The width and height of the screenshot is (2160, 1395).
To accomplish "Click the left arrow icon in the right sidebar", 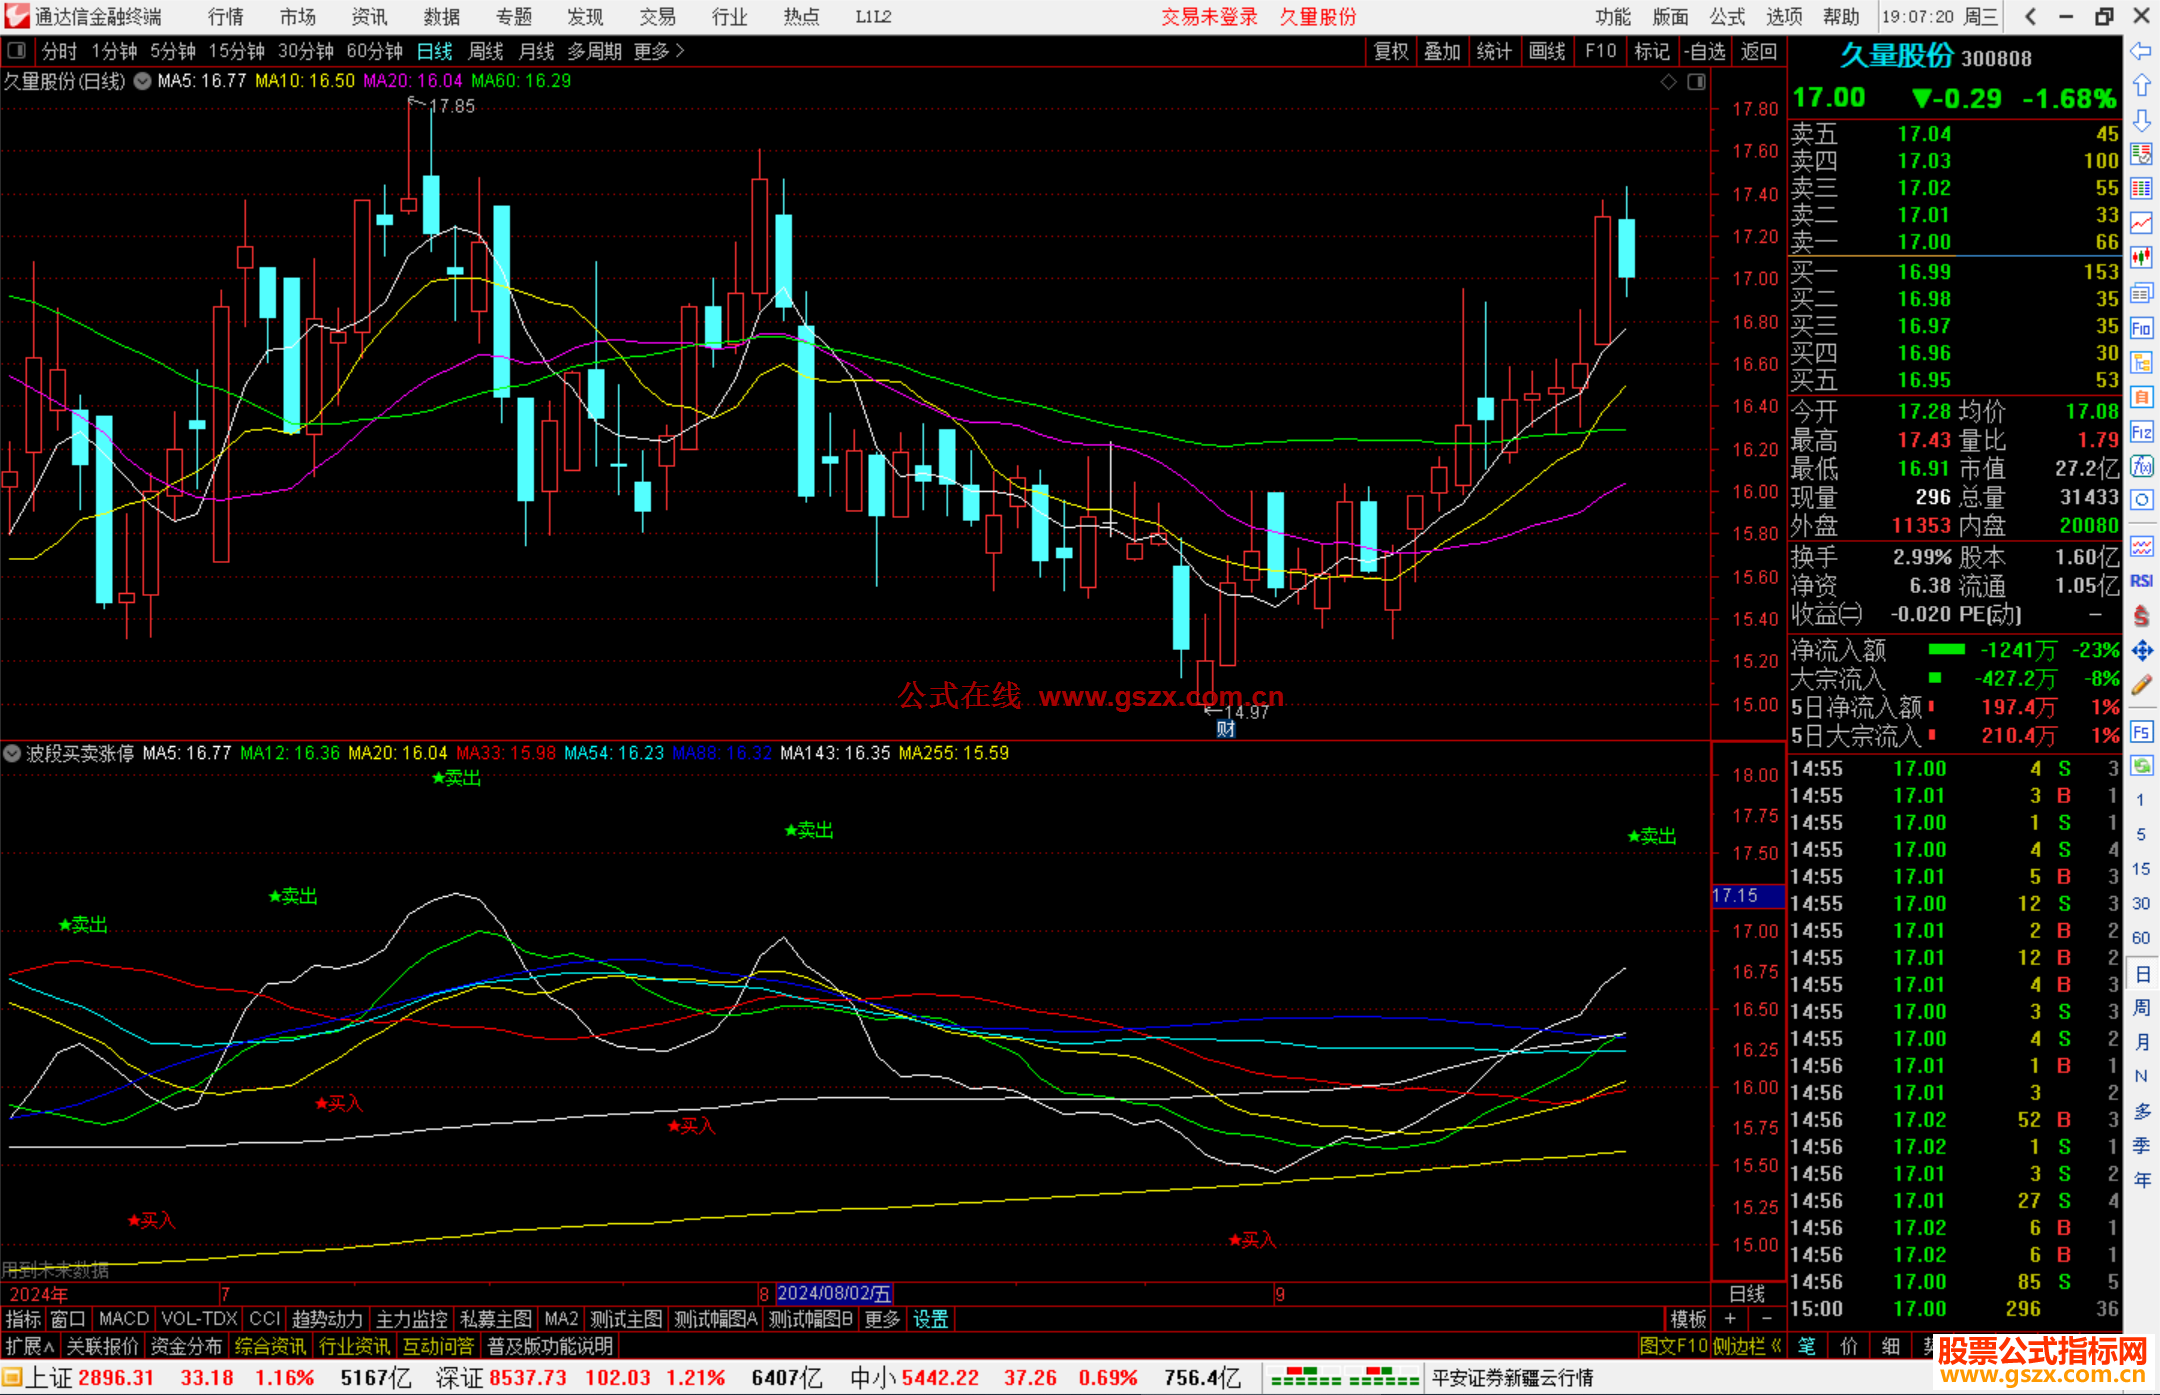I will pos(2141,51).
